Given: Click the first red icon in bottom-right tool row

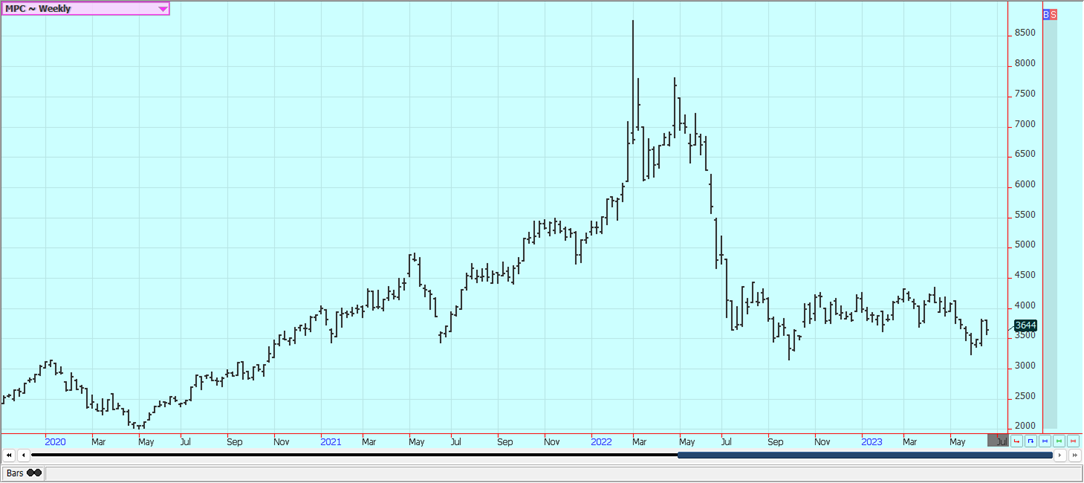Looking at the screenshot, I should click(x=1016, y=441).
